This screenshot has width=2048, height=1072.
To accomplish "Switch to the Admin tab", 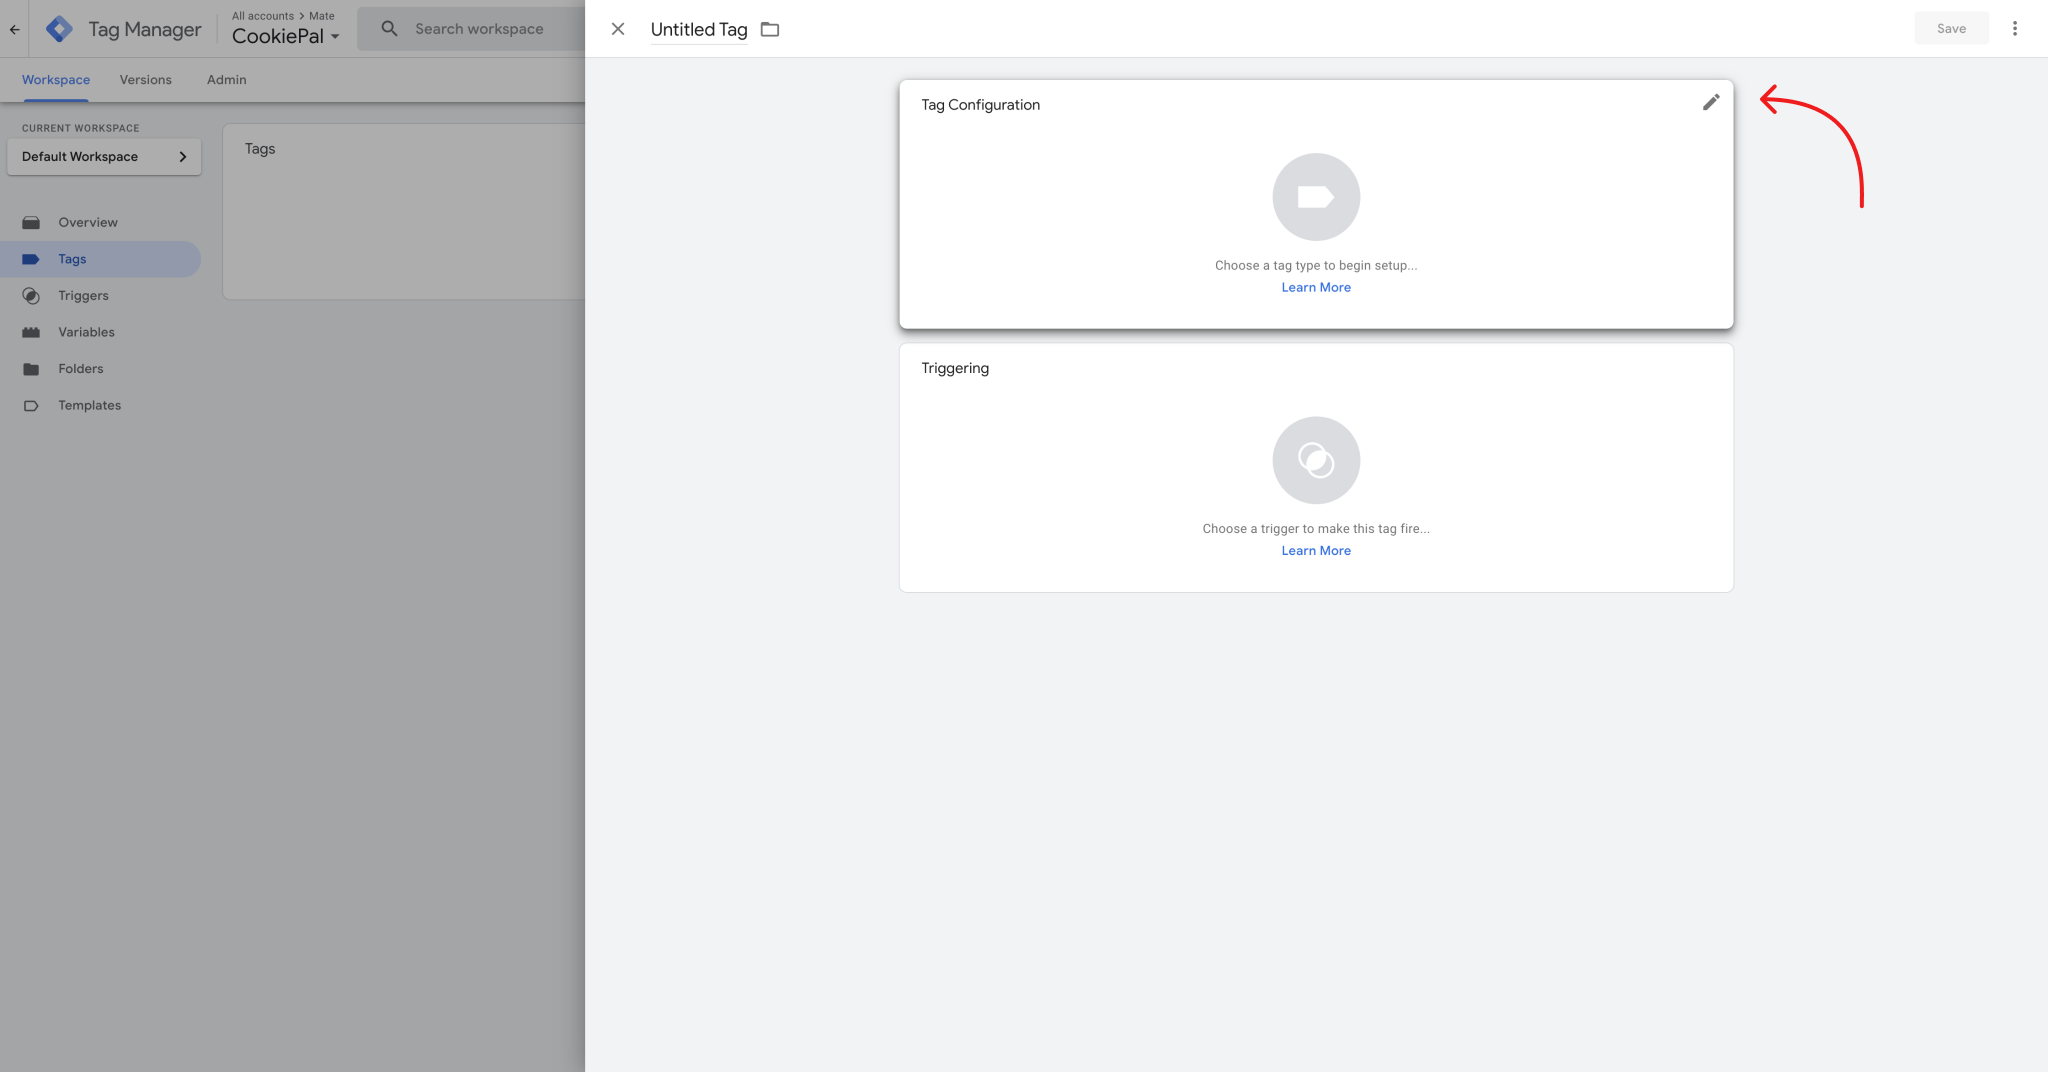I will pyautogui.click(x=227, y=80).
